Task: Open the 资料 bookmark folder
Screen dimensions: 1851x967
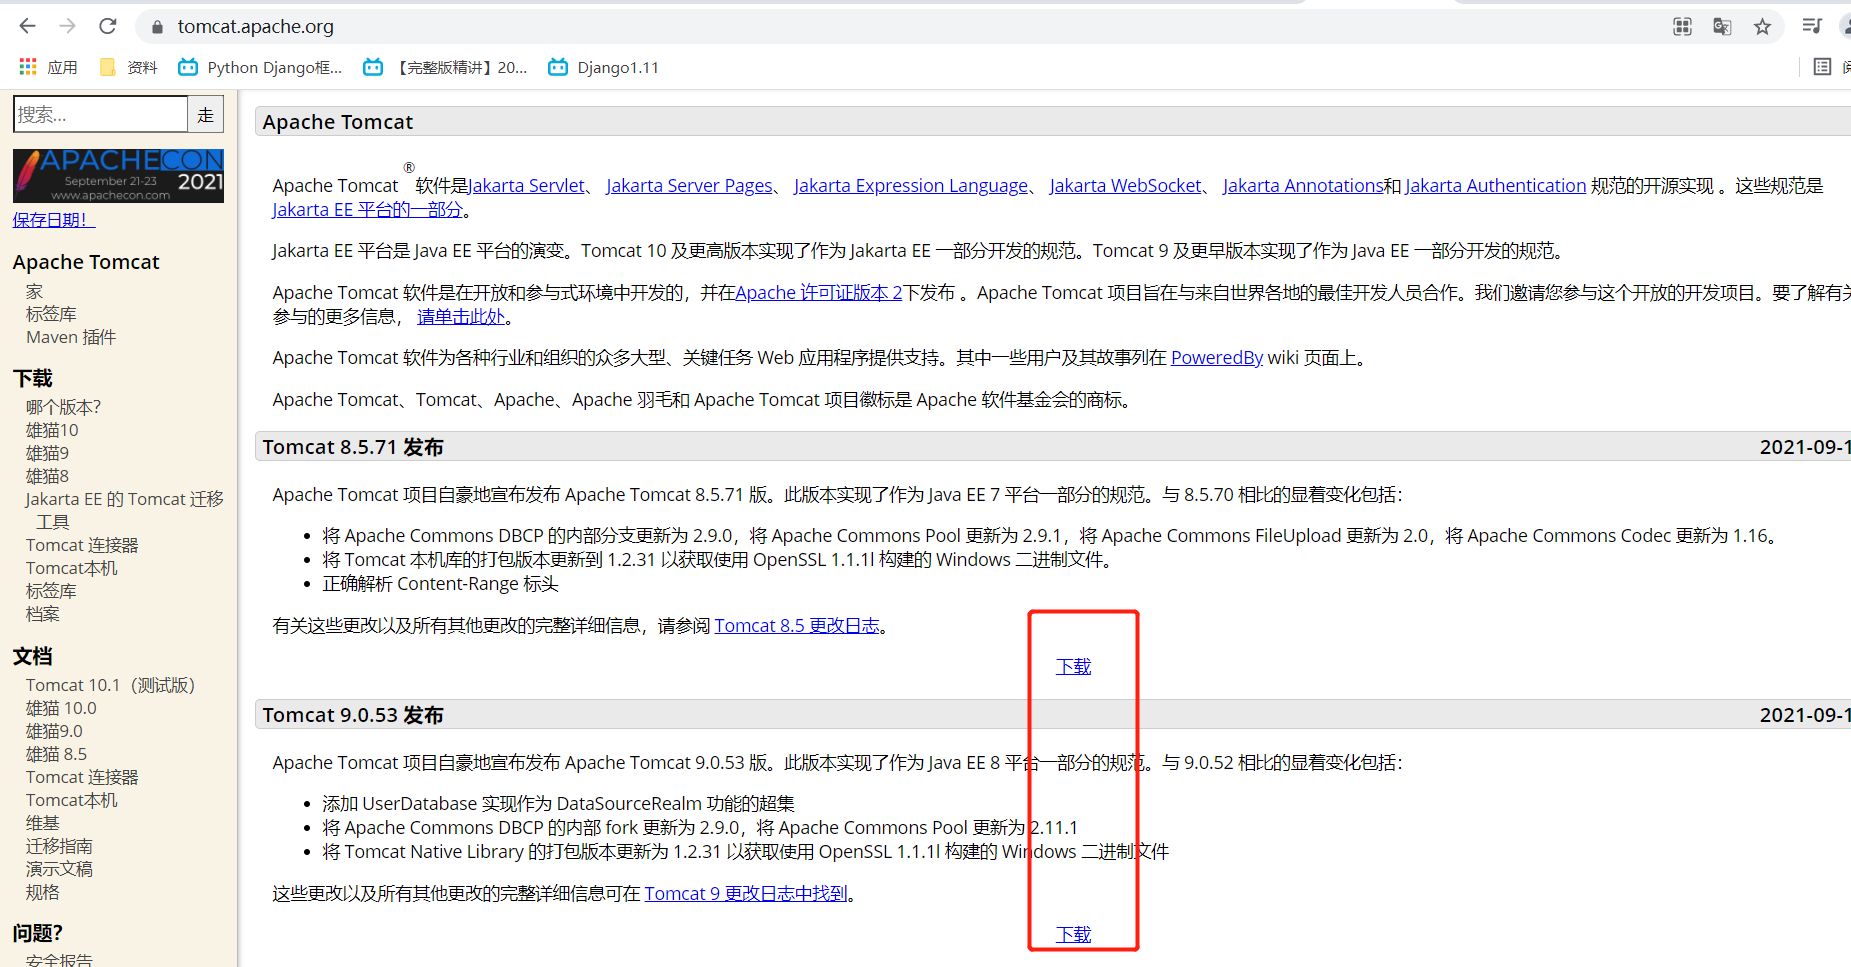Action: (x=128, y=67)
